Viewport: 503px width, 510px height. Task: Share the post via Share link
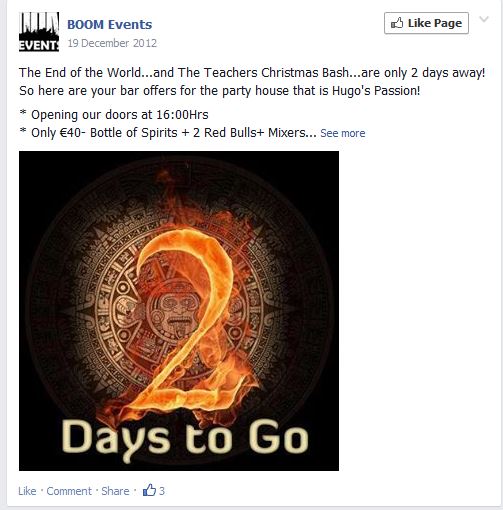[x=115, y=491]
